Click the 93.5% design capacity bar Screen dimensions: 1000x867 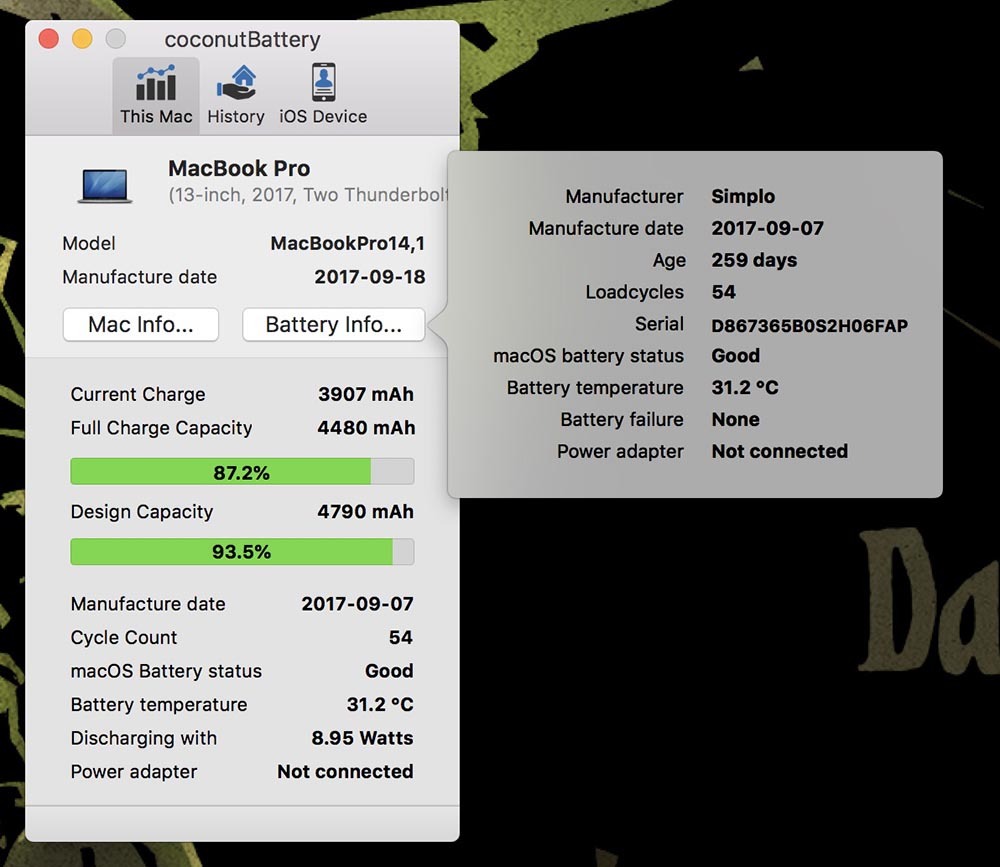click(242, 551)
